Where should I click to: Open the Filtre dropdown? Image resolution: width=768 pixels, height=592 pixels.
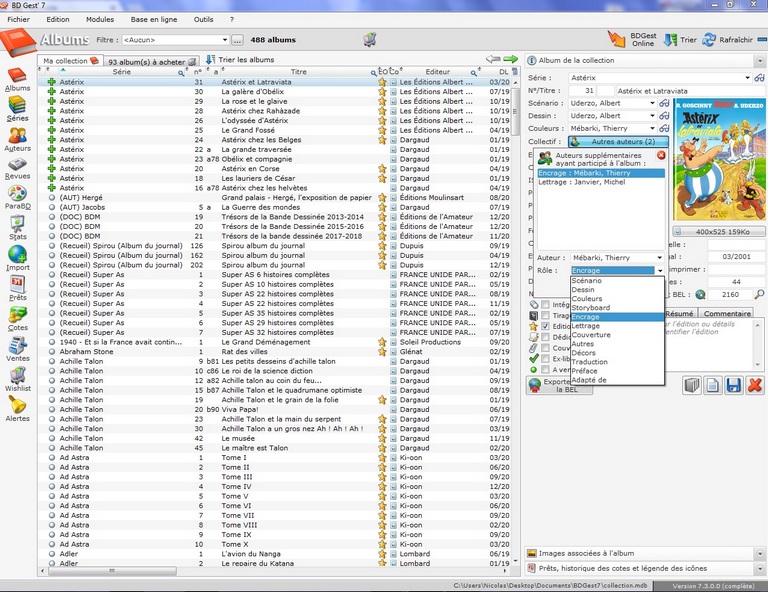click(x=223, y=40)
